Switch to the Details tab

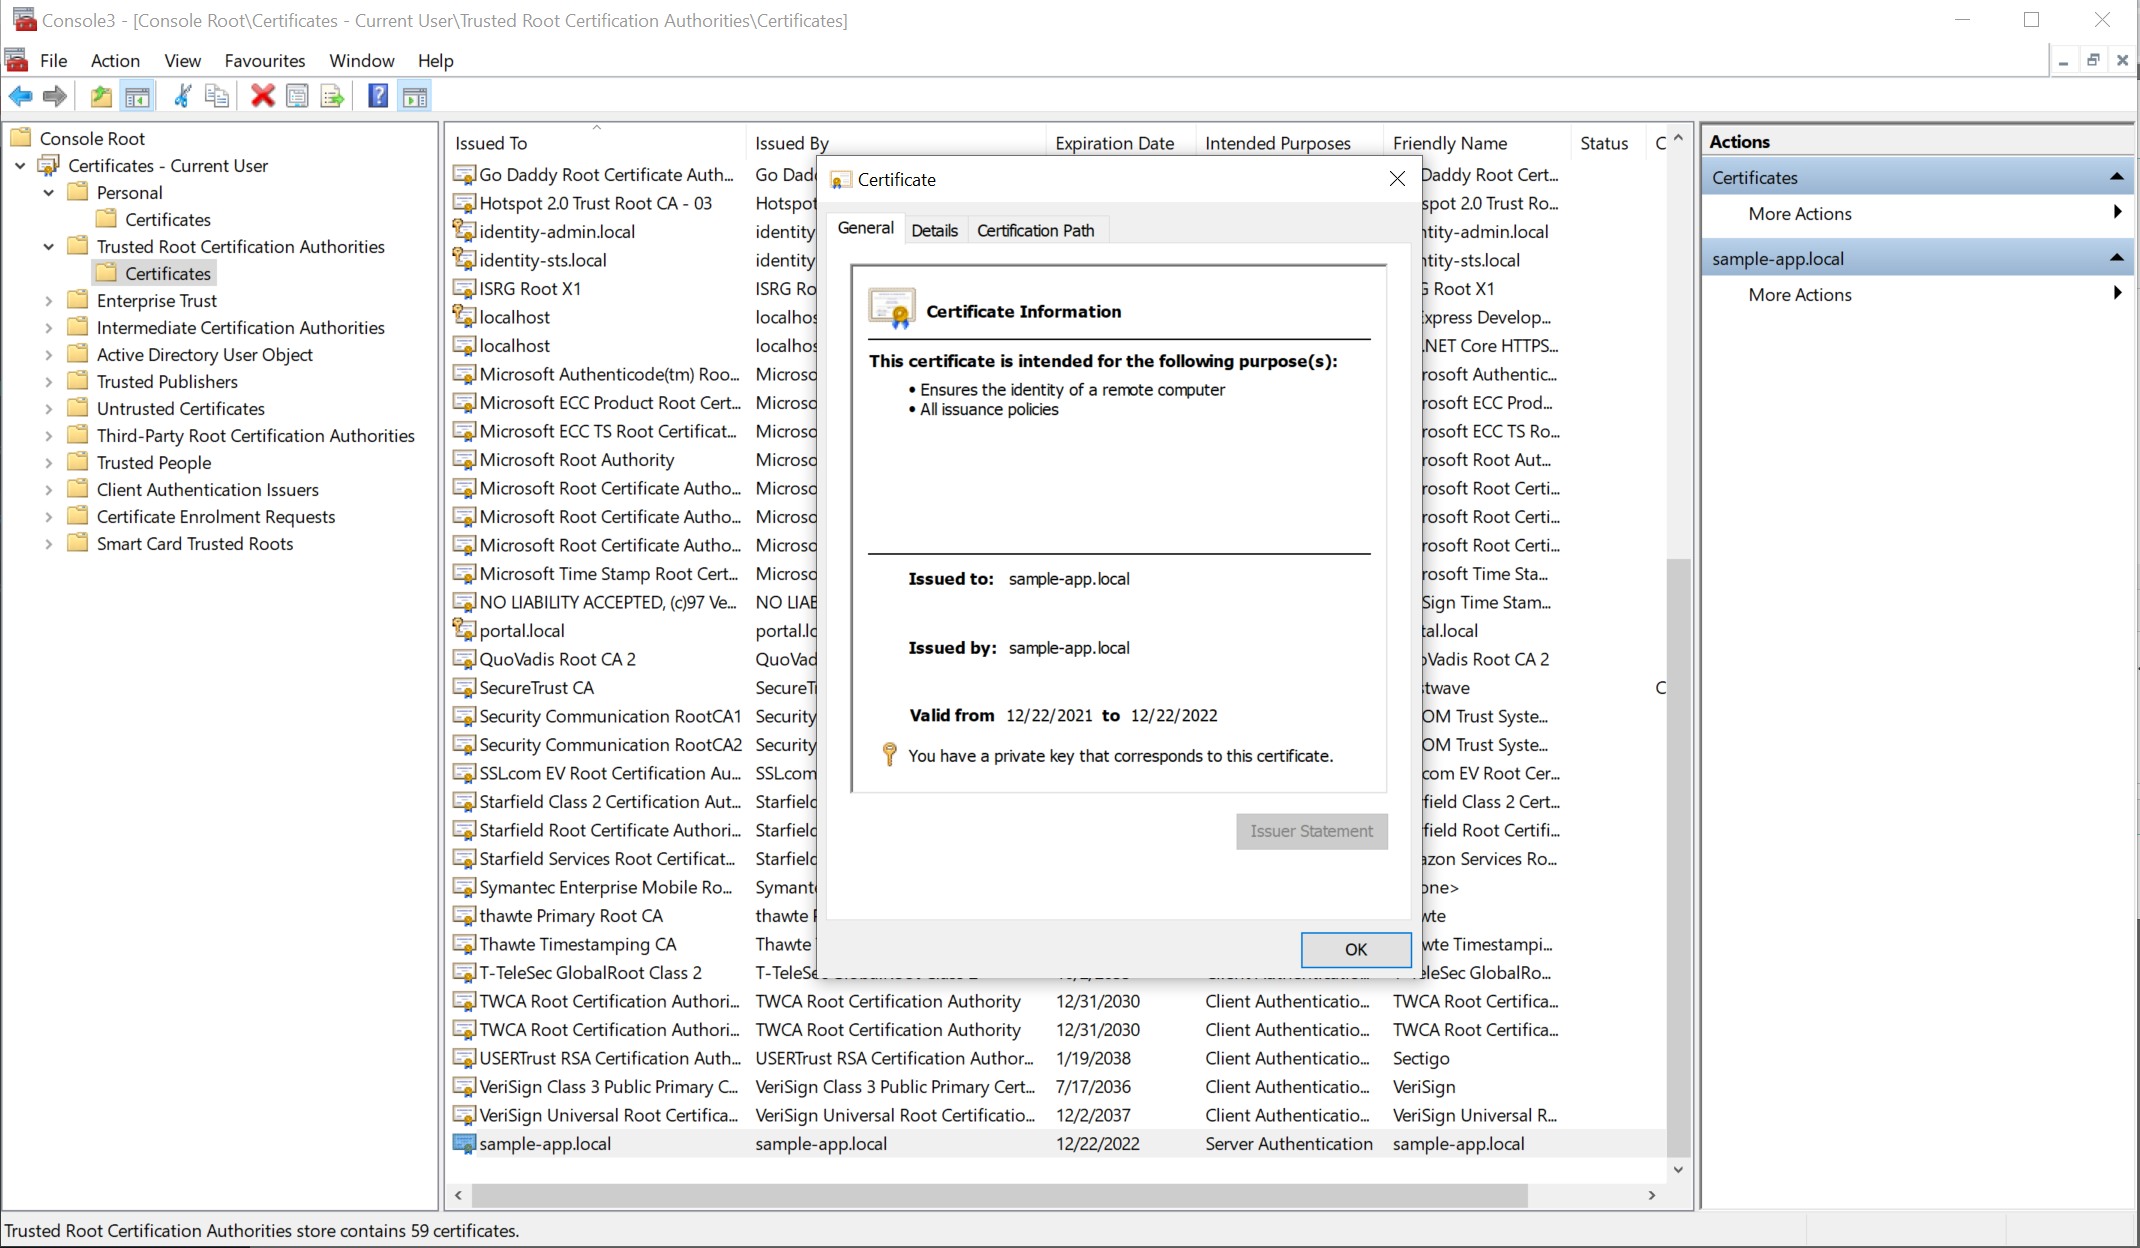coord(934,230)
